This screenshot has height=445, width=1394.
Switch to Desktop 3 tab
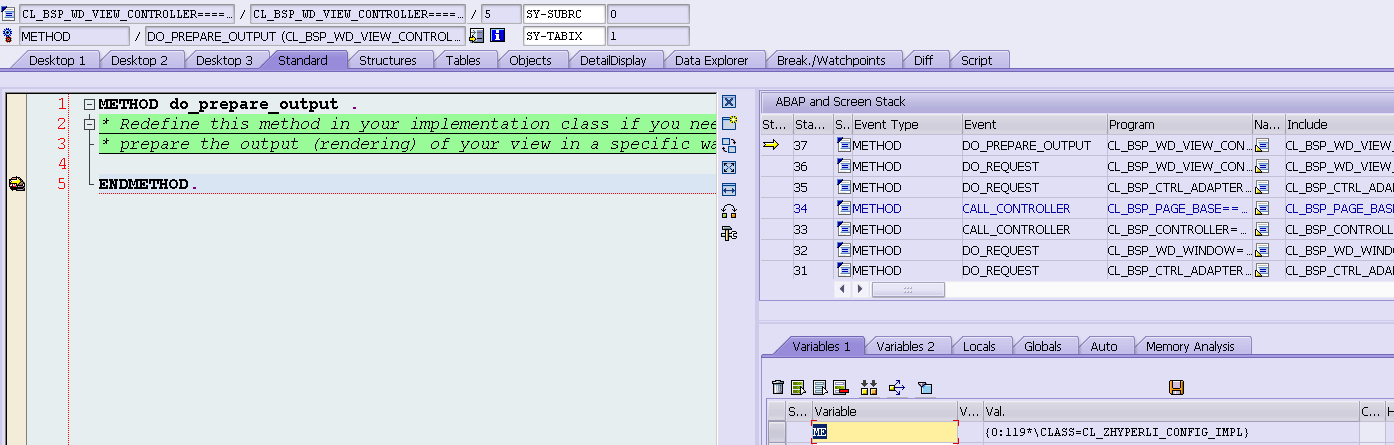[x=224, y=60]
